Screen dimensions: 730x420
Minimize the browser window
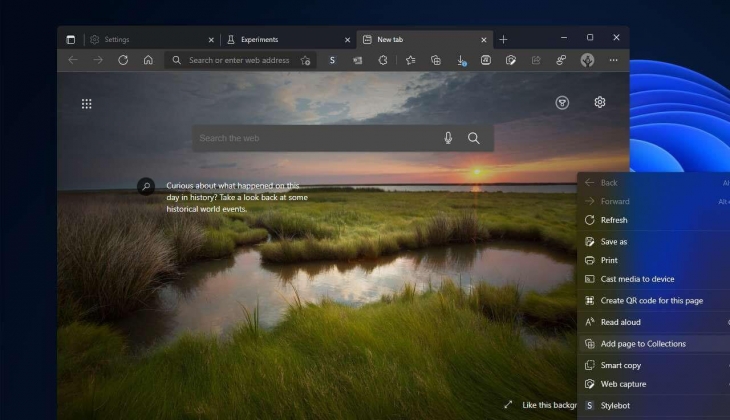pyautogui.click(x=564, y=37)
